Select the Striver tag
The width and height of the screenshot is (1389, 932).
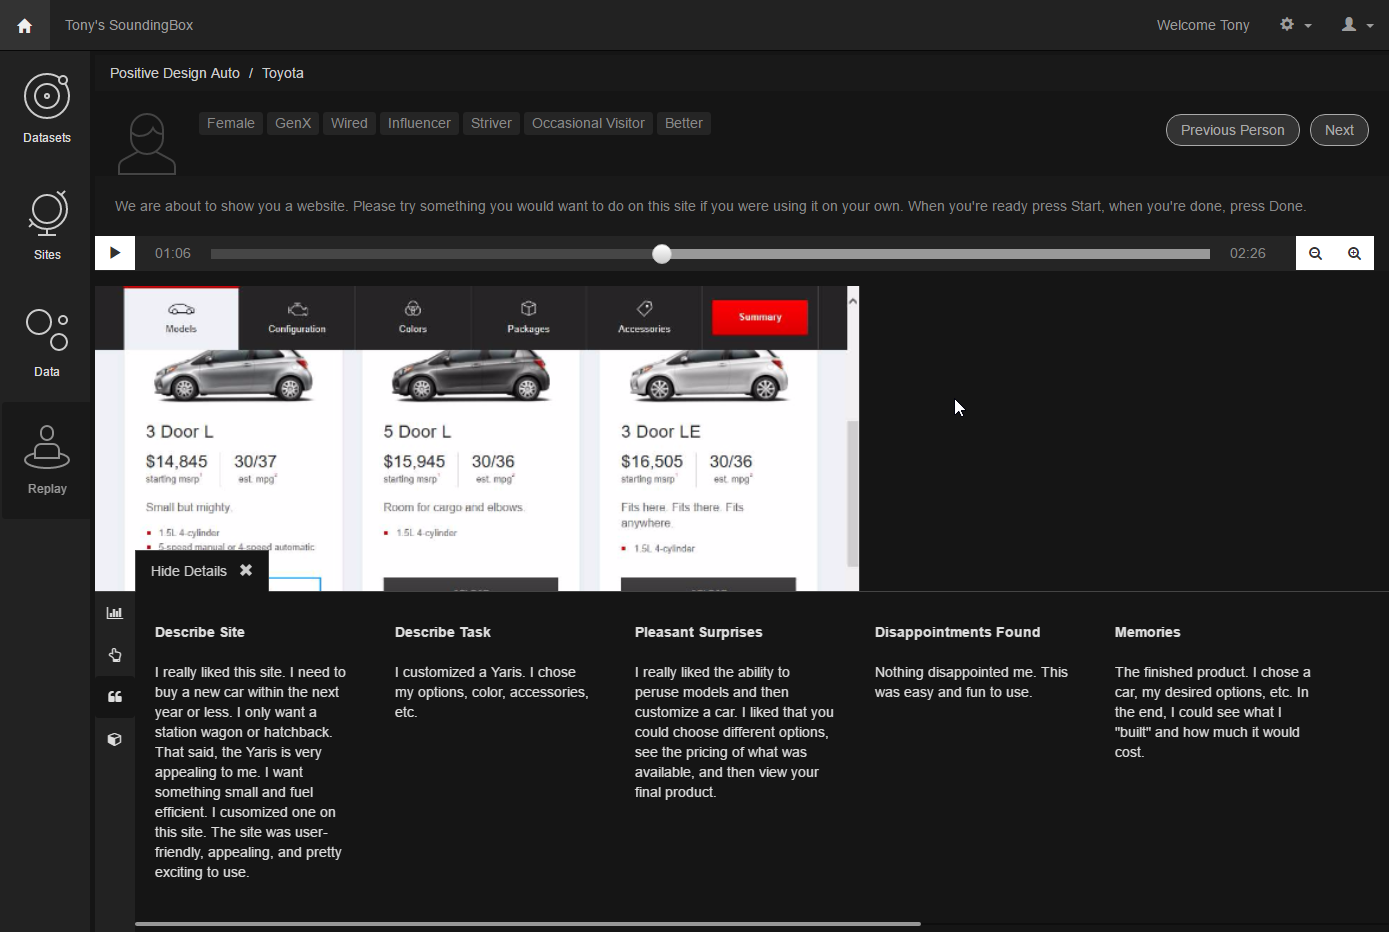(491, 123)
